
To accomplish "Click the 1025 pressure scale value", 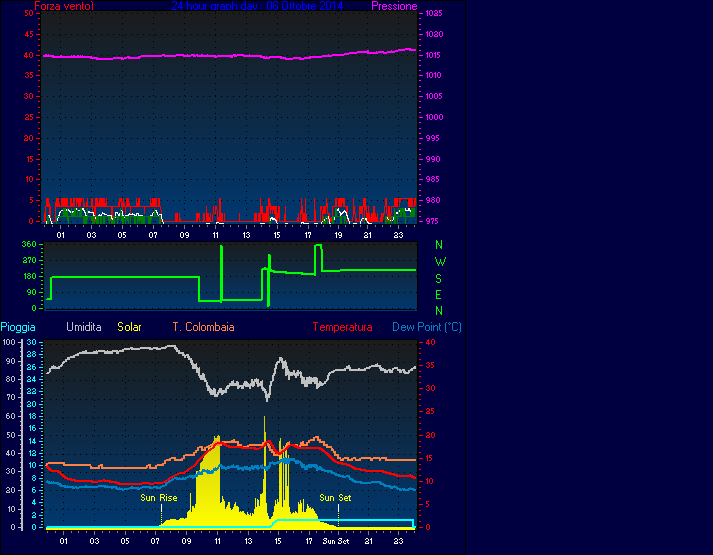I will [434, 13].
